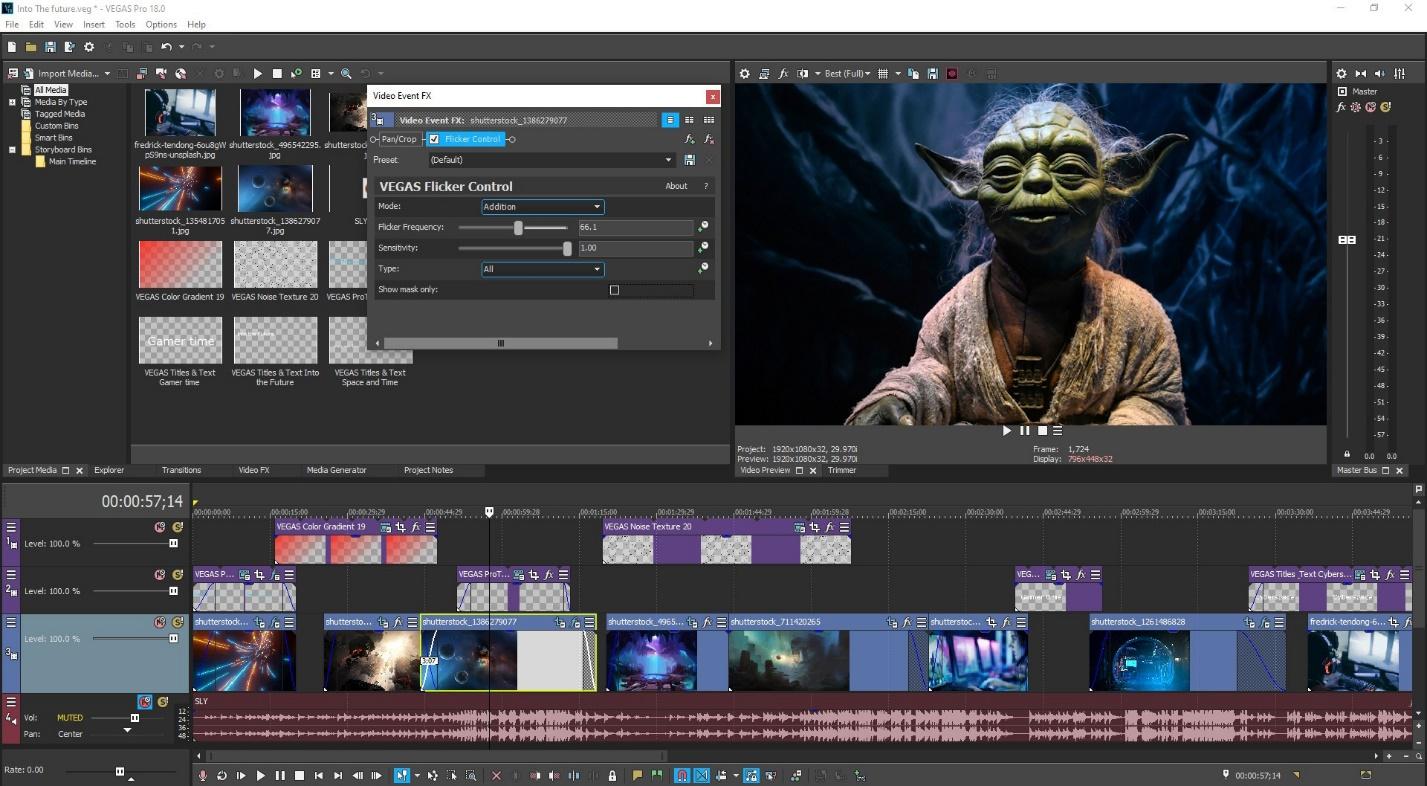1427x786 pixels.
Task: Open project Properties gear in main toolbar
Action: tap(89, 47)
